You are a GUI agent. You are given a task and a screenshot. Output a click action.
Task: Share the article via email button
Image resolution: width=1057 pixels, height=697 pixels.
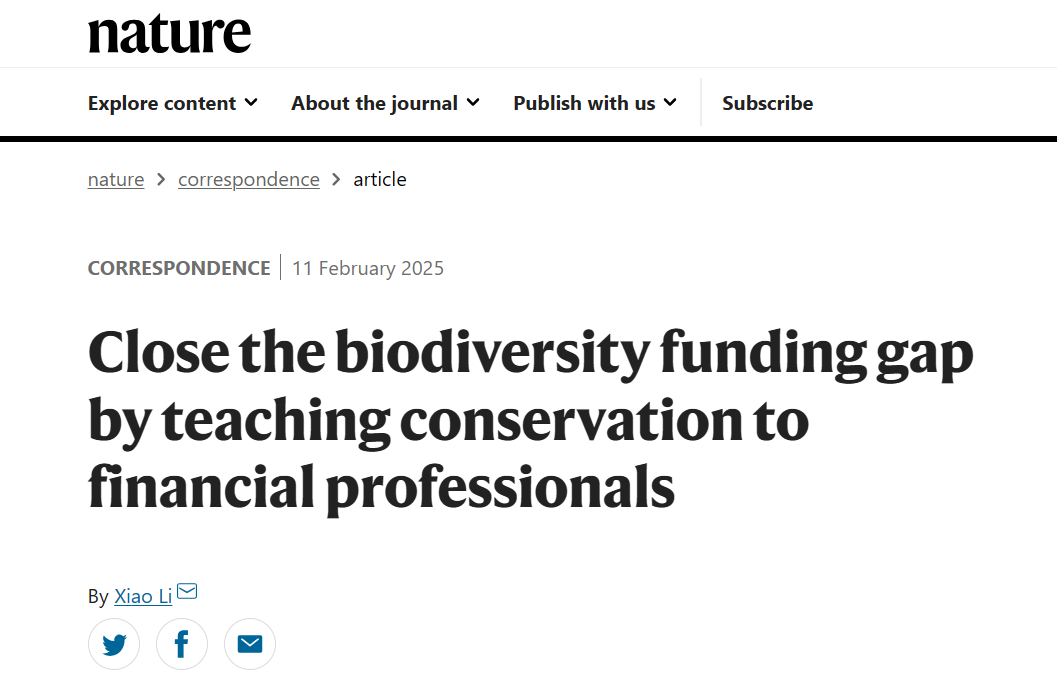coord(249,644)
